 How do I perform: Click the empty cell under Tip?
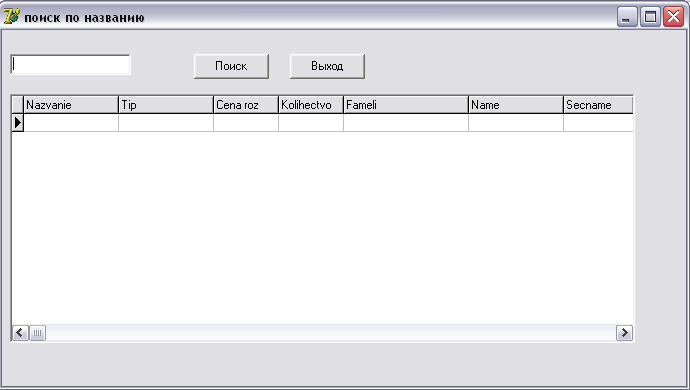pyautogui.click(x=166, y=122)
